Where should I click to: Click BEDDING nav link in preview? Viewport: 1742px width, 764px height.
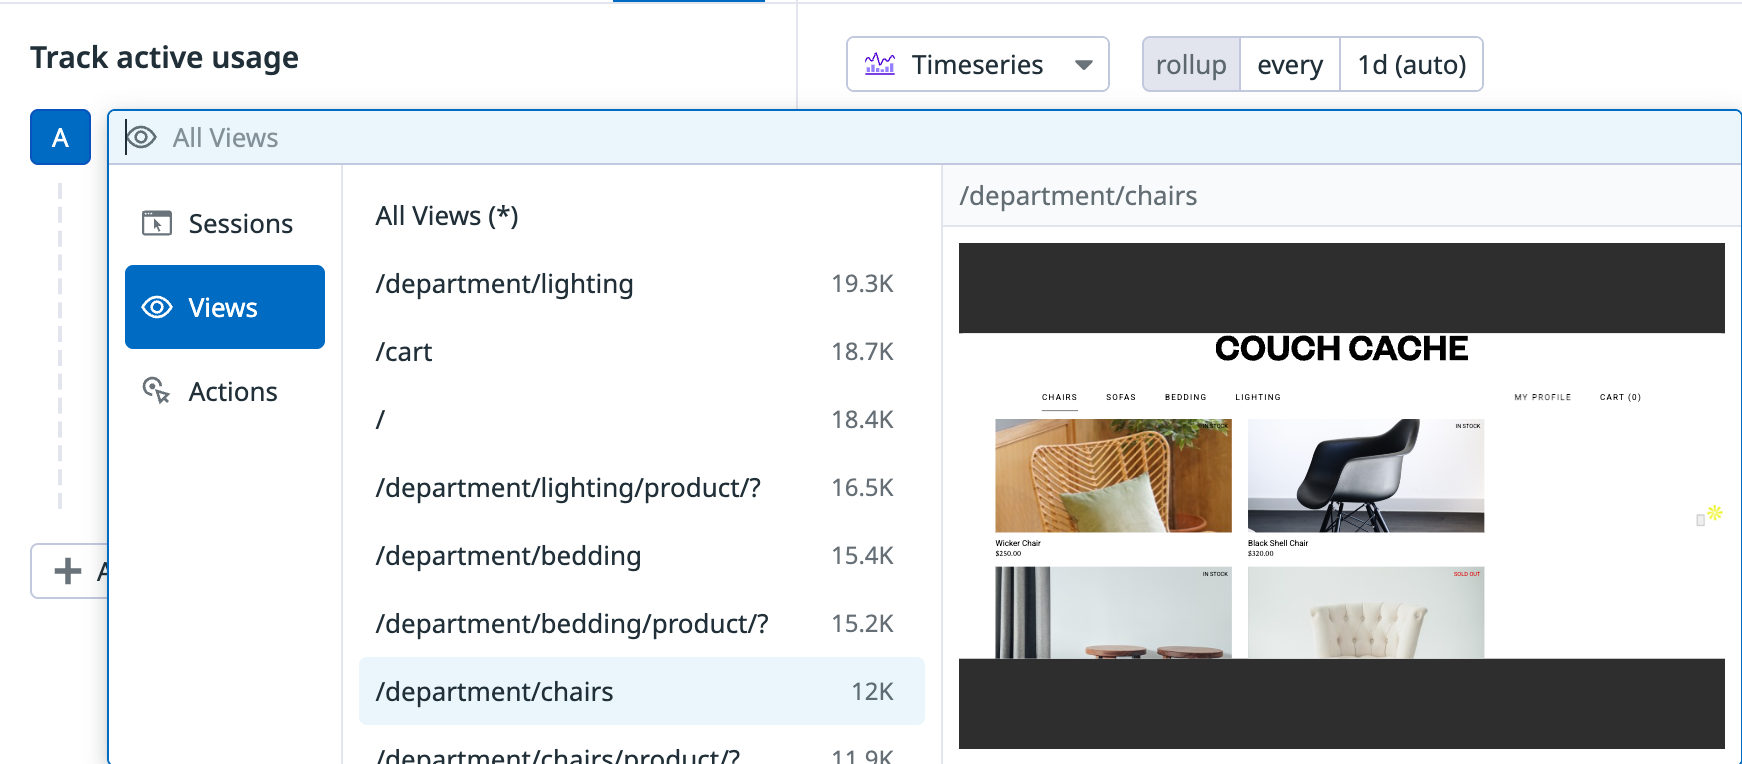pos(1185,397)
